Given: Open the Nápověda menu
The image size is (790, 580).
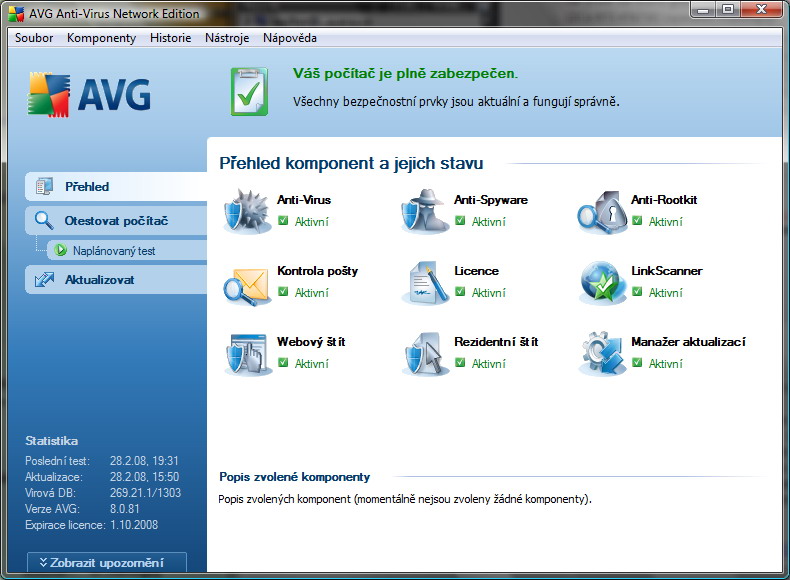Looking at the screenshot, I should 290,38.
